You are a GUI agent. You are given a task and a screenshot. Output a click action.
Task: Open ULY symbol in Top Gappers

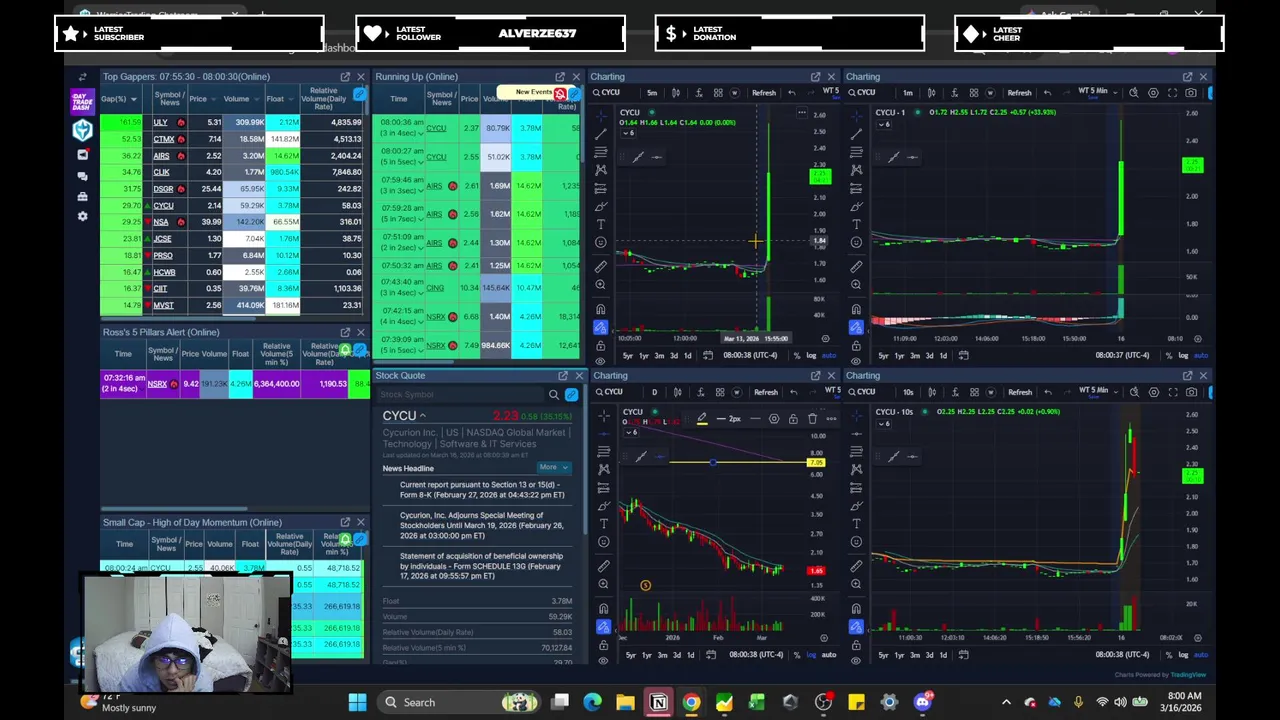coord(160,123)
